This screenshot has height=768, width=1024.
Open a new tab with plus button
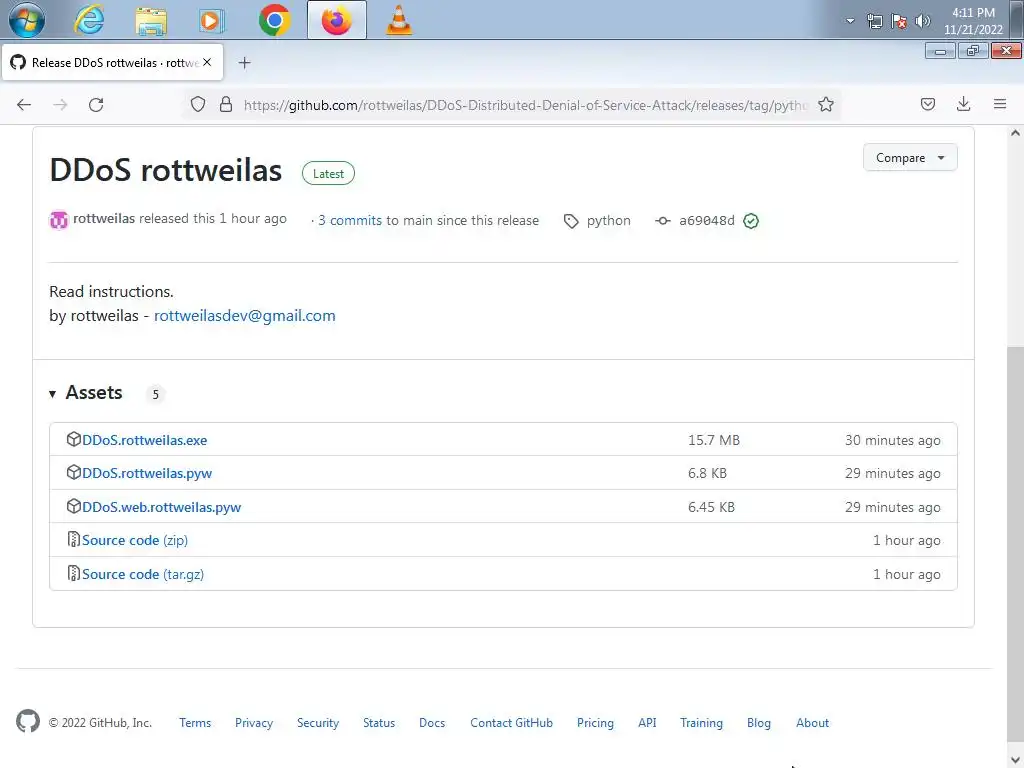click(244, 63)
